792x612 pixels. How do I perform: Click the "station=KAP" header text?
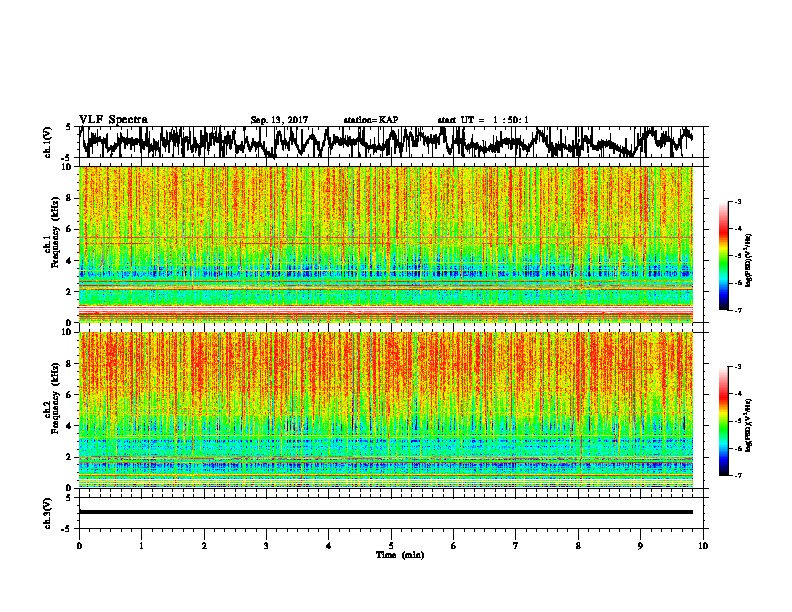pyautogui.click(x=371, y=120)
